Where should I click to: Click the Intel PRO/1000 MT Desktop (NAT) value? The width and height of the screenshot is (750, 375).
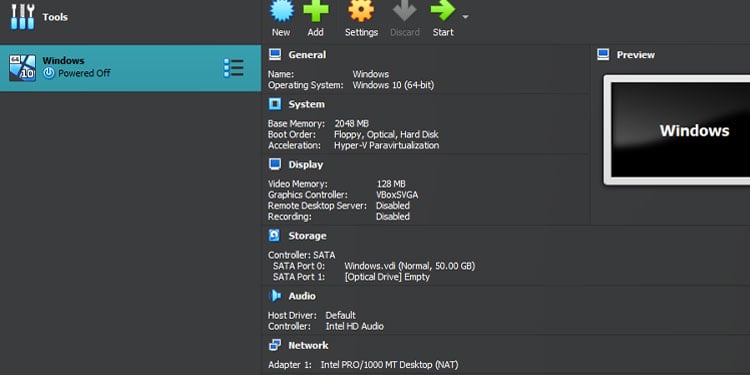(389, 364)
